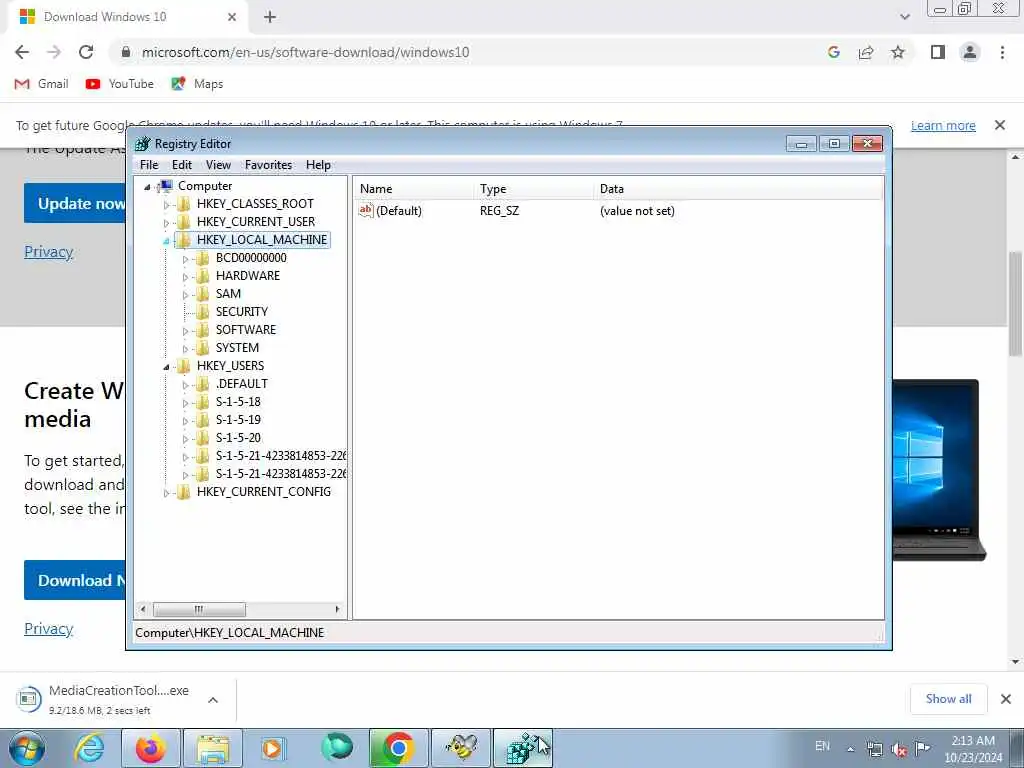The height and width of the screenshot is (768, 1024).
Task: Open a new Chrome tab
Action: [x=270, y=17]
